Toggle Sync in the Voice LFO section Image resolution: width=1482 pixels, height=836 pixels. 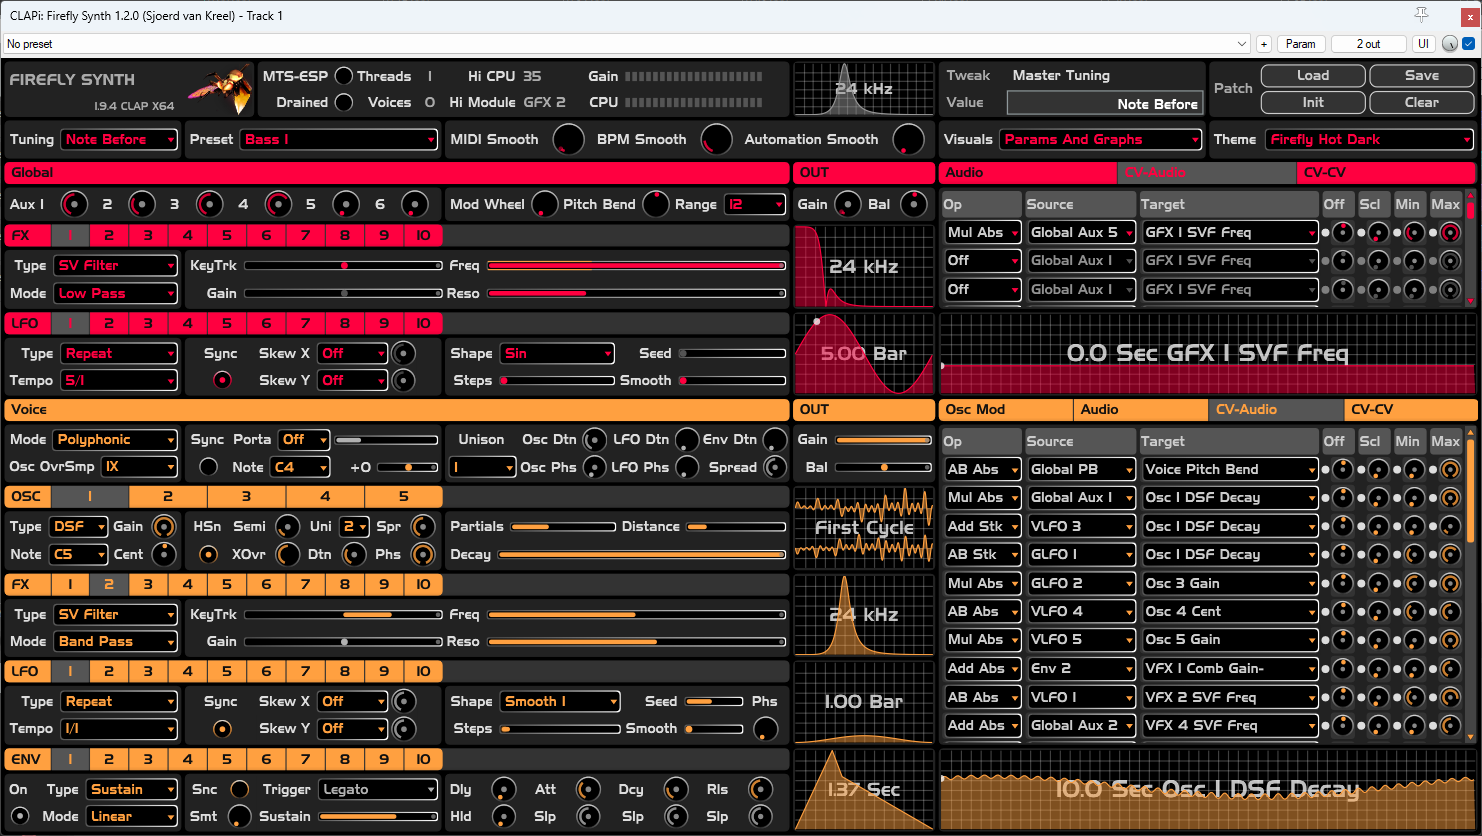pos(221,729)
